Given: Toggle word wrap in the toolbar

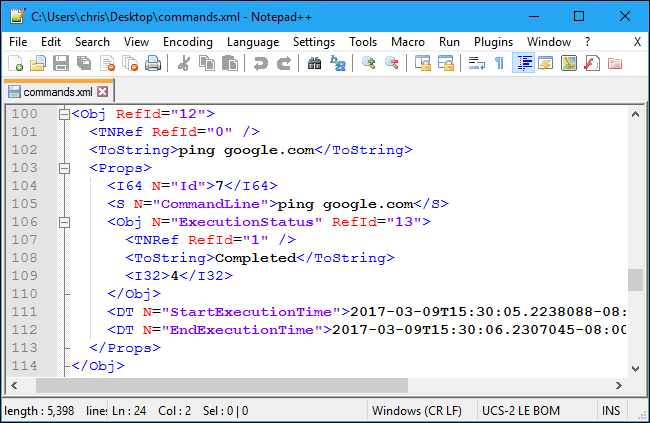Looking at the screenshot, I should point(477,63).
